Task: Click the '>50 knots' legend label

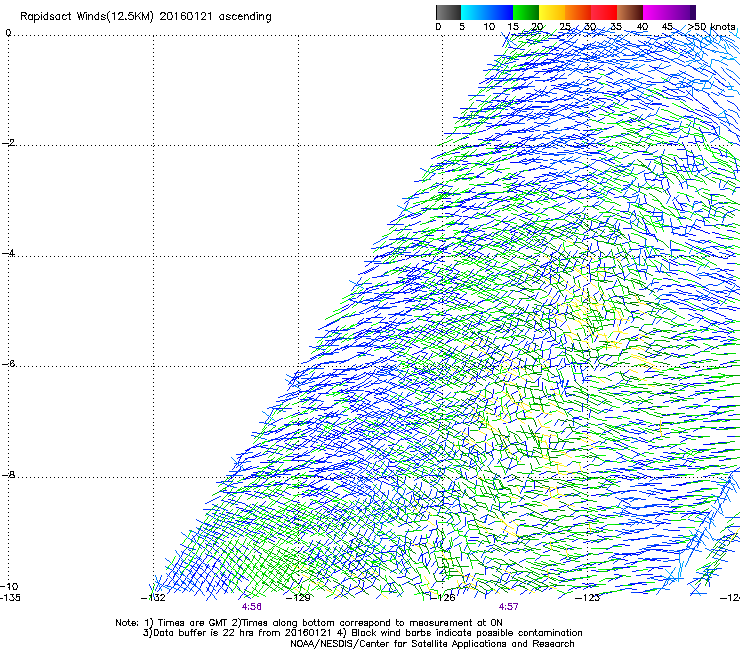Action: coord(712,26)
